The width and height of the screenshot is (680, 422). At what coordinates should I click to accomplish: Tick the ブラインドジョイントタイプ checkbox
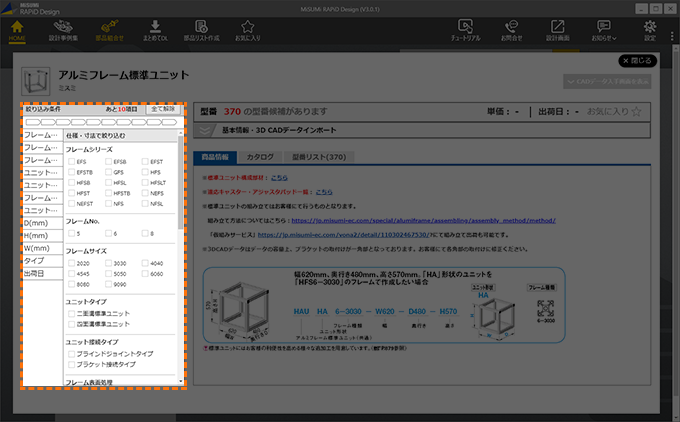pyautogui.click(x=71, y=353)
